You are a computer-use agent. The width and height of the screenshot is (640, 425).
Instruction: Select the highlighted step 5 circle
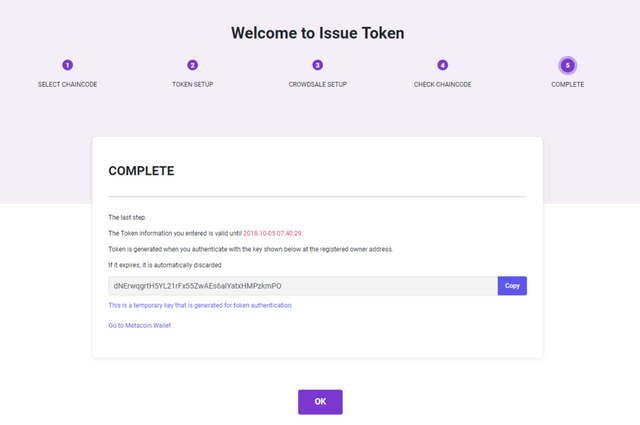coord(568,65)
